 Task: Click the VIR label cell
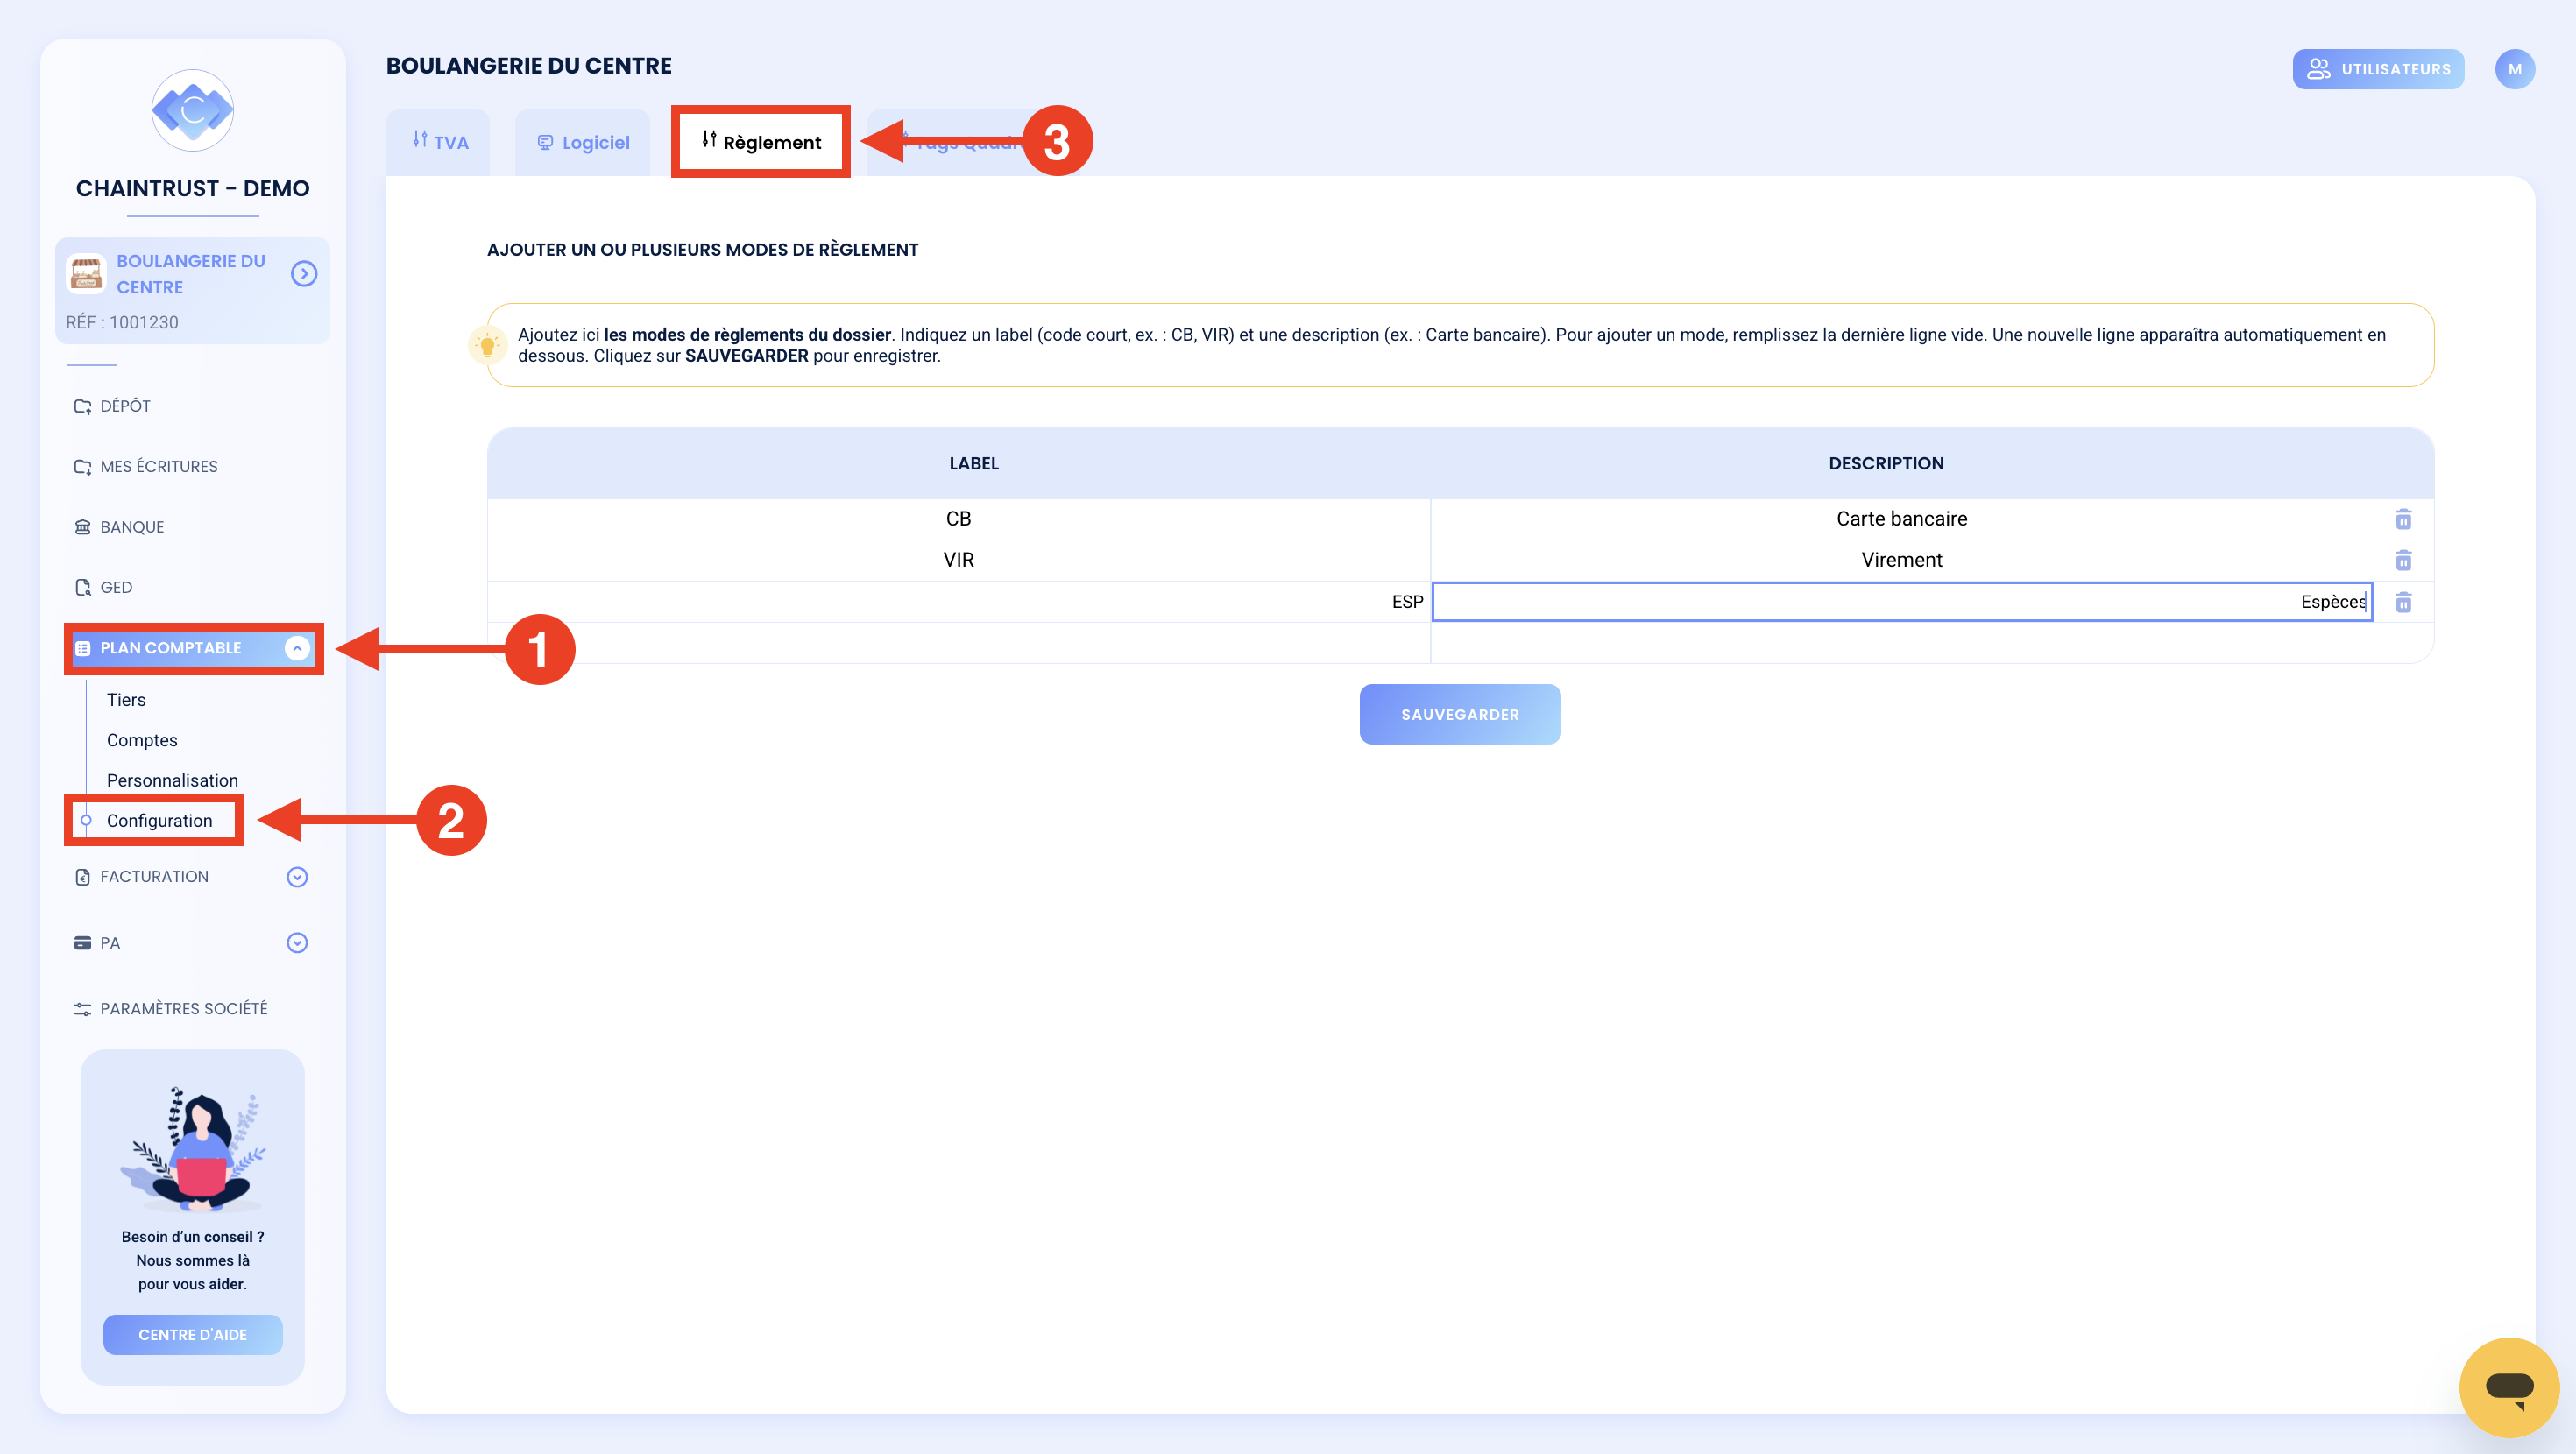[x=958, y=560]
